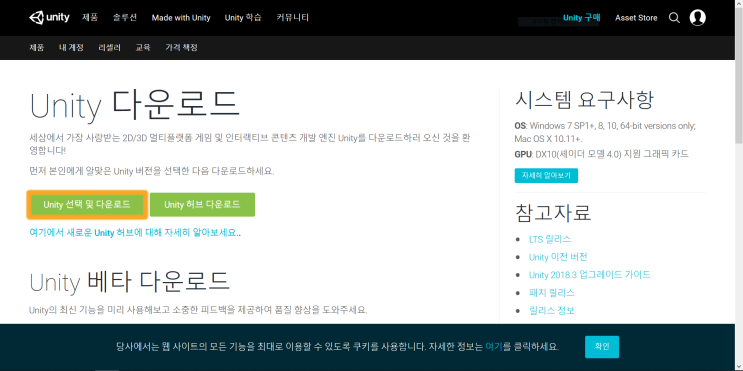Click the Unity 베타 다운로드 heading

point(130,282)
